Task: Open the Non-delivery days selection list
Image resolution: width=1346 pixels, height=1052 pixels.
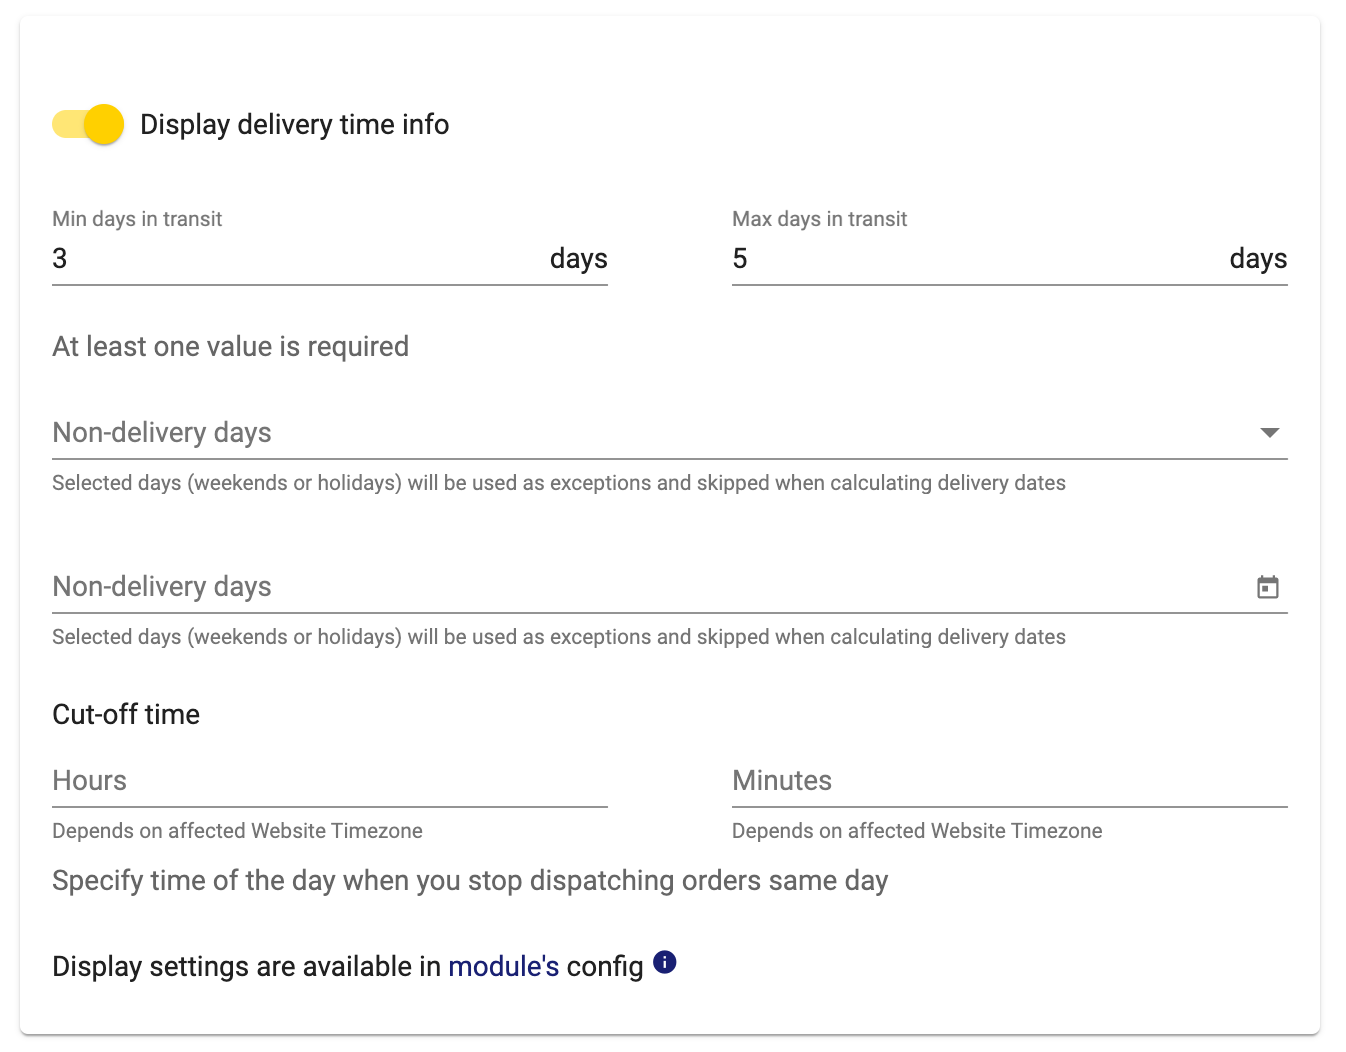Action: pyautogui.click(x=660, y=433)
